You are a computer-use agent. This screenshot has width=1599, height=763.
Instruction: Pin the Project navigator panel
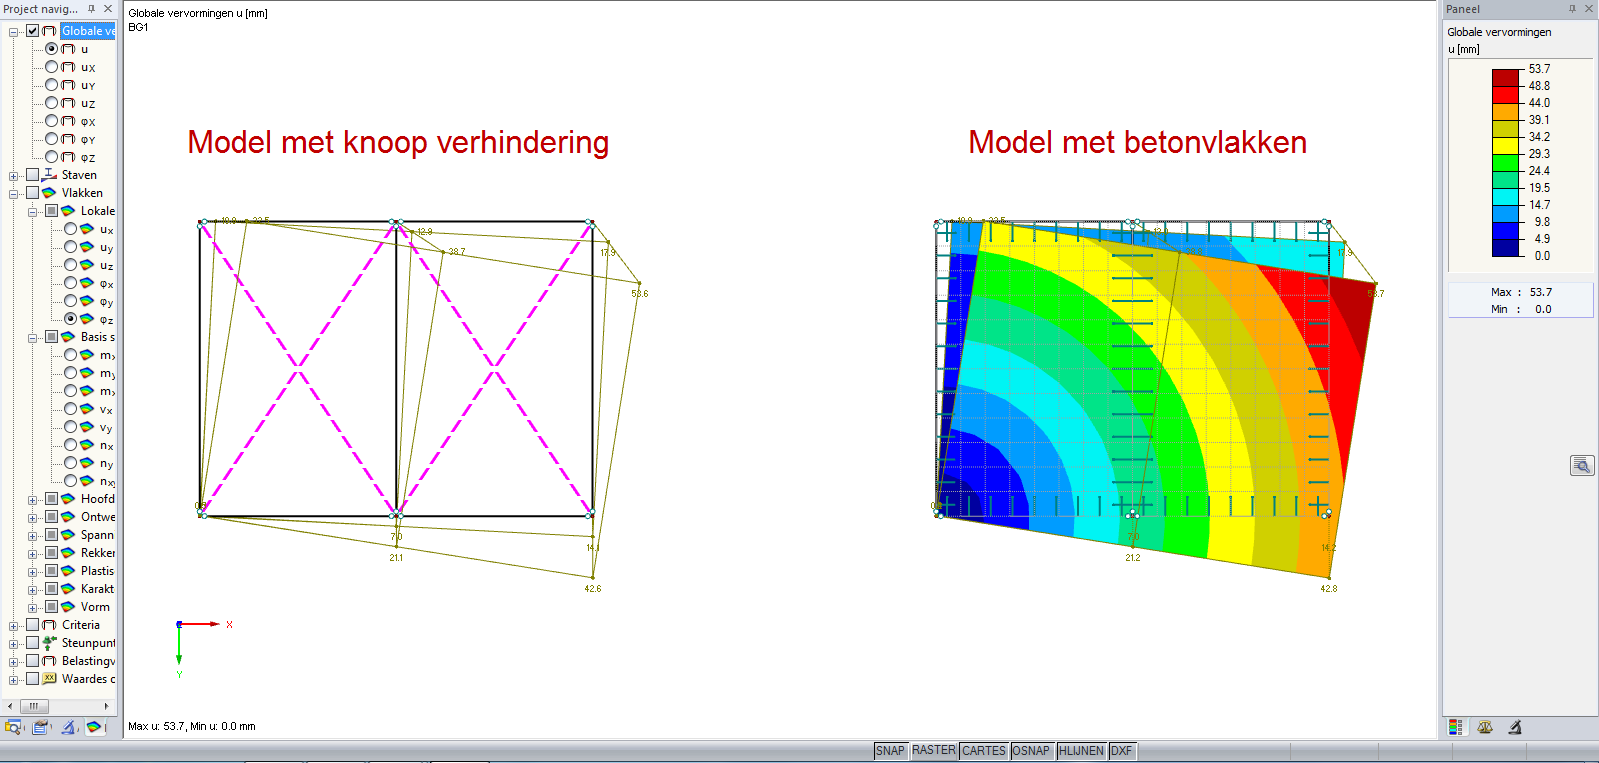(x=91, y=8)
